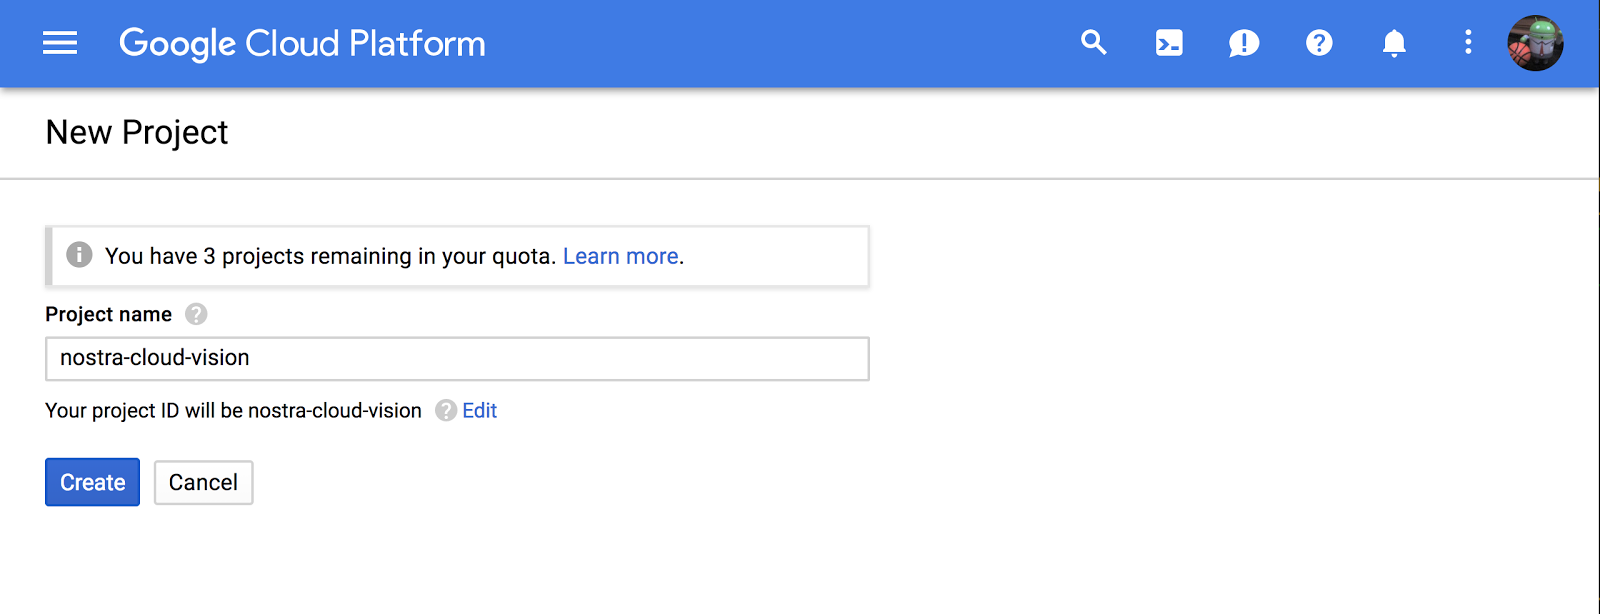Click the info icon in the quota banner
The width and height of the screenshot is (1600, 614).
(79, 255)
